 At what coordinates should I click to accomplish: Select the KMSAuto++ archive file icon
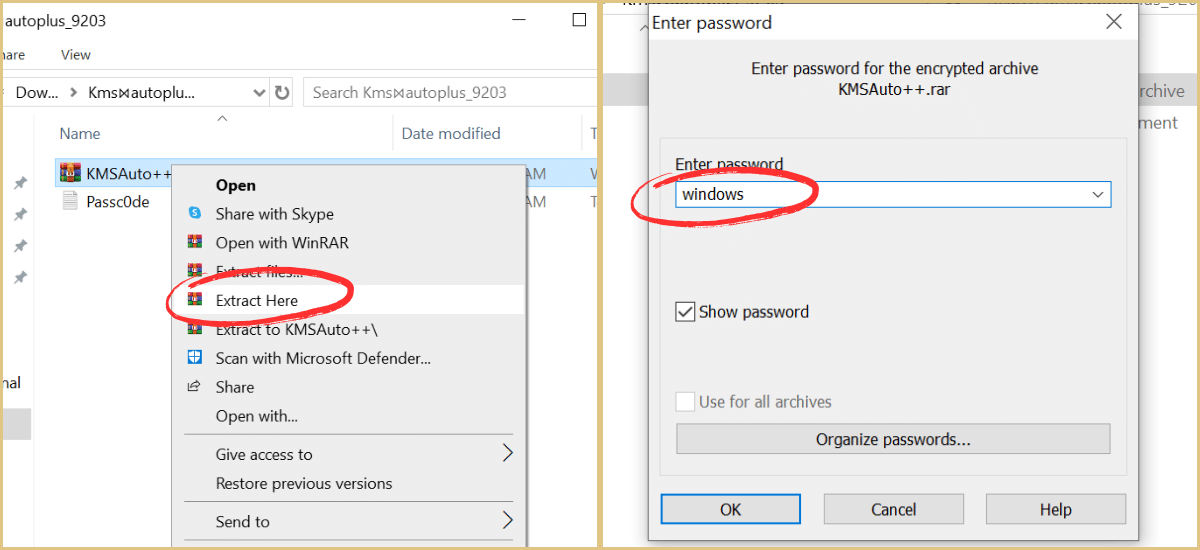69,174
